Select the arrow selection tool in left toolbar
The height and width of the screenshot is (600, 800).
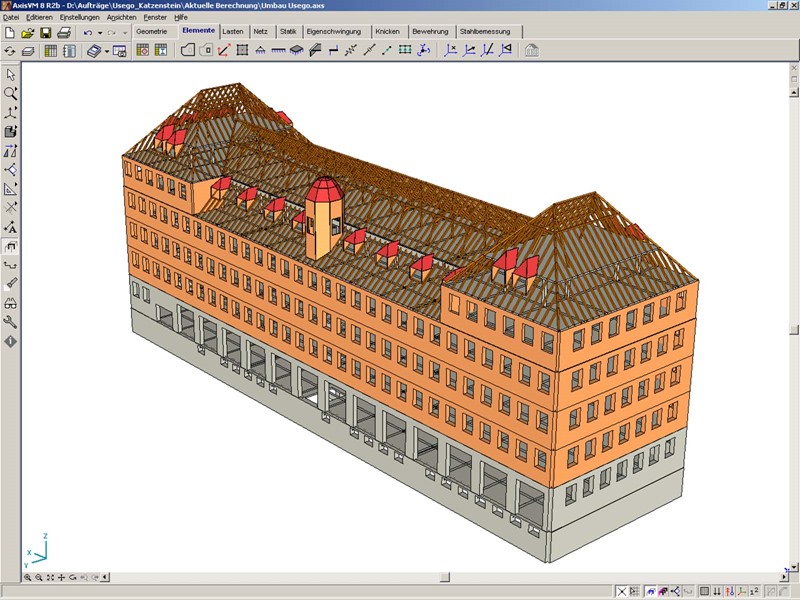pyautogui.click(x=11, y=74)
